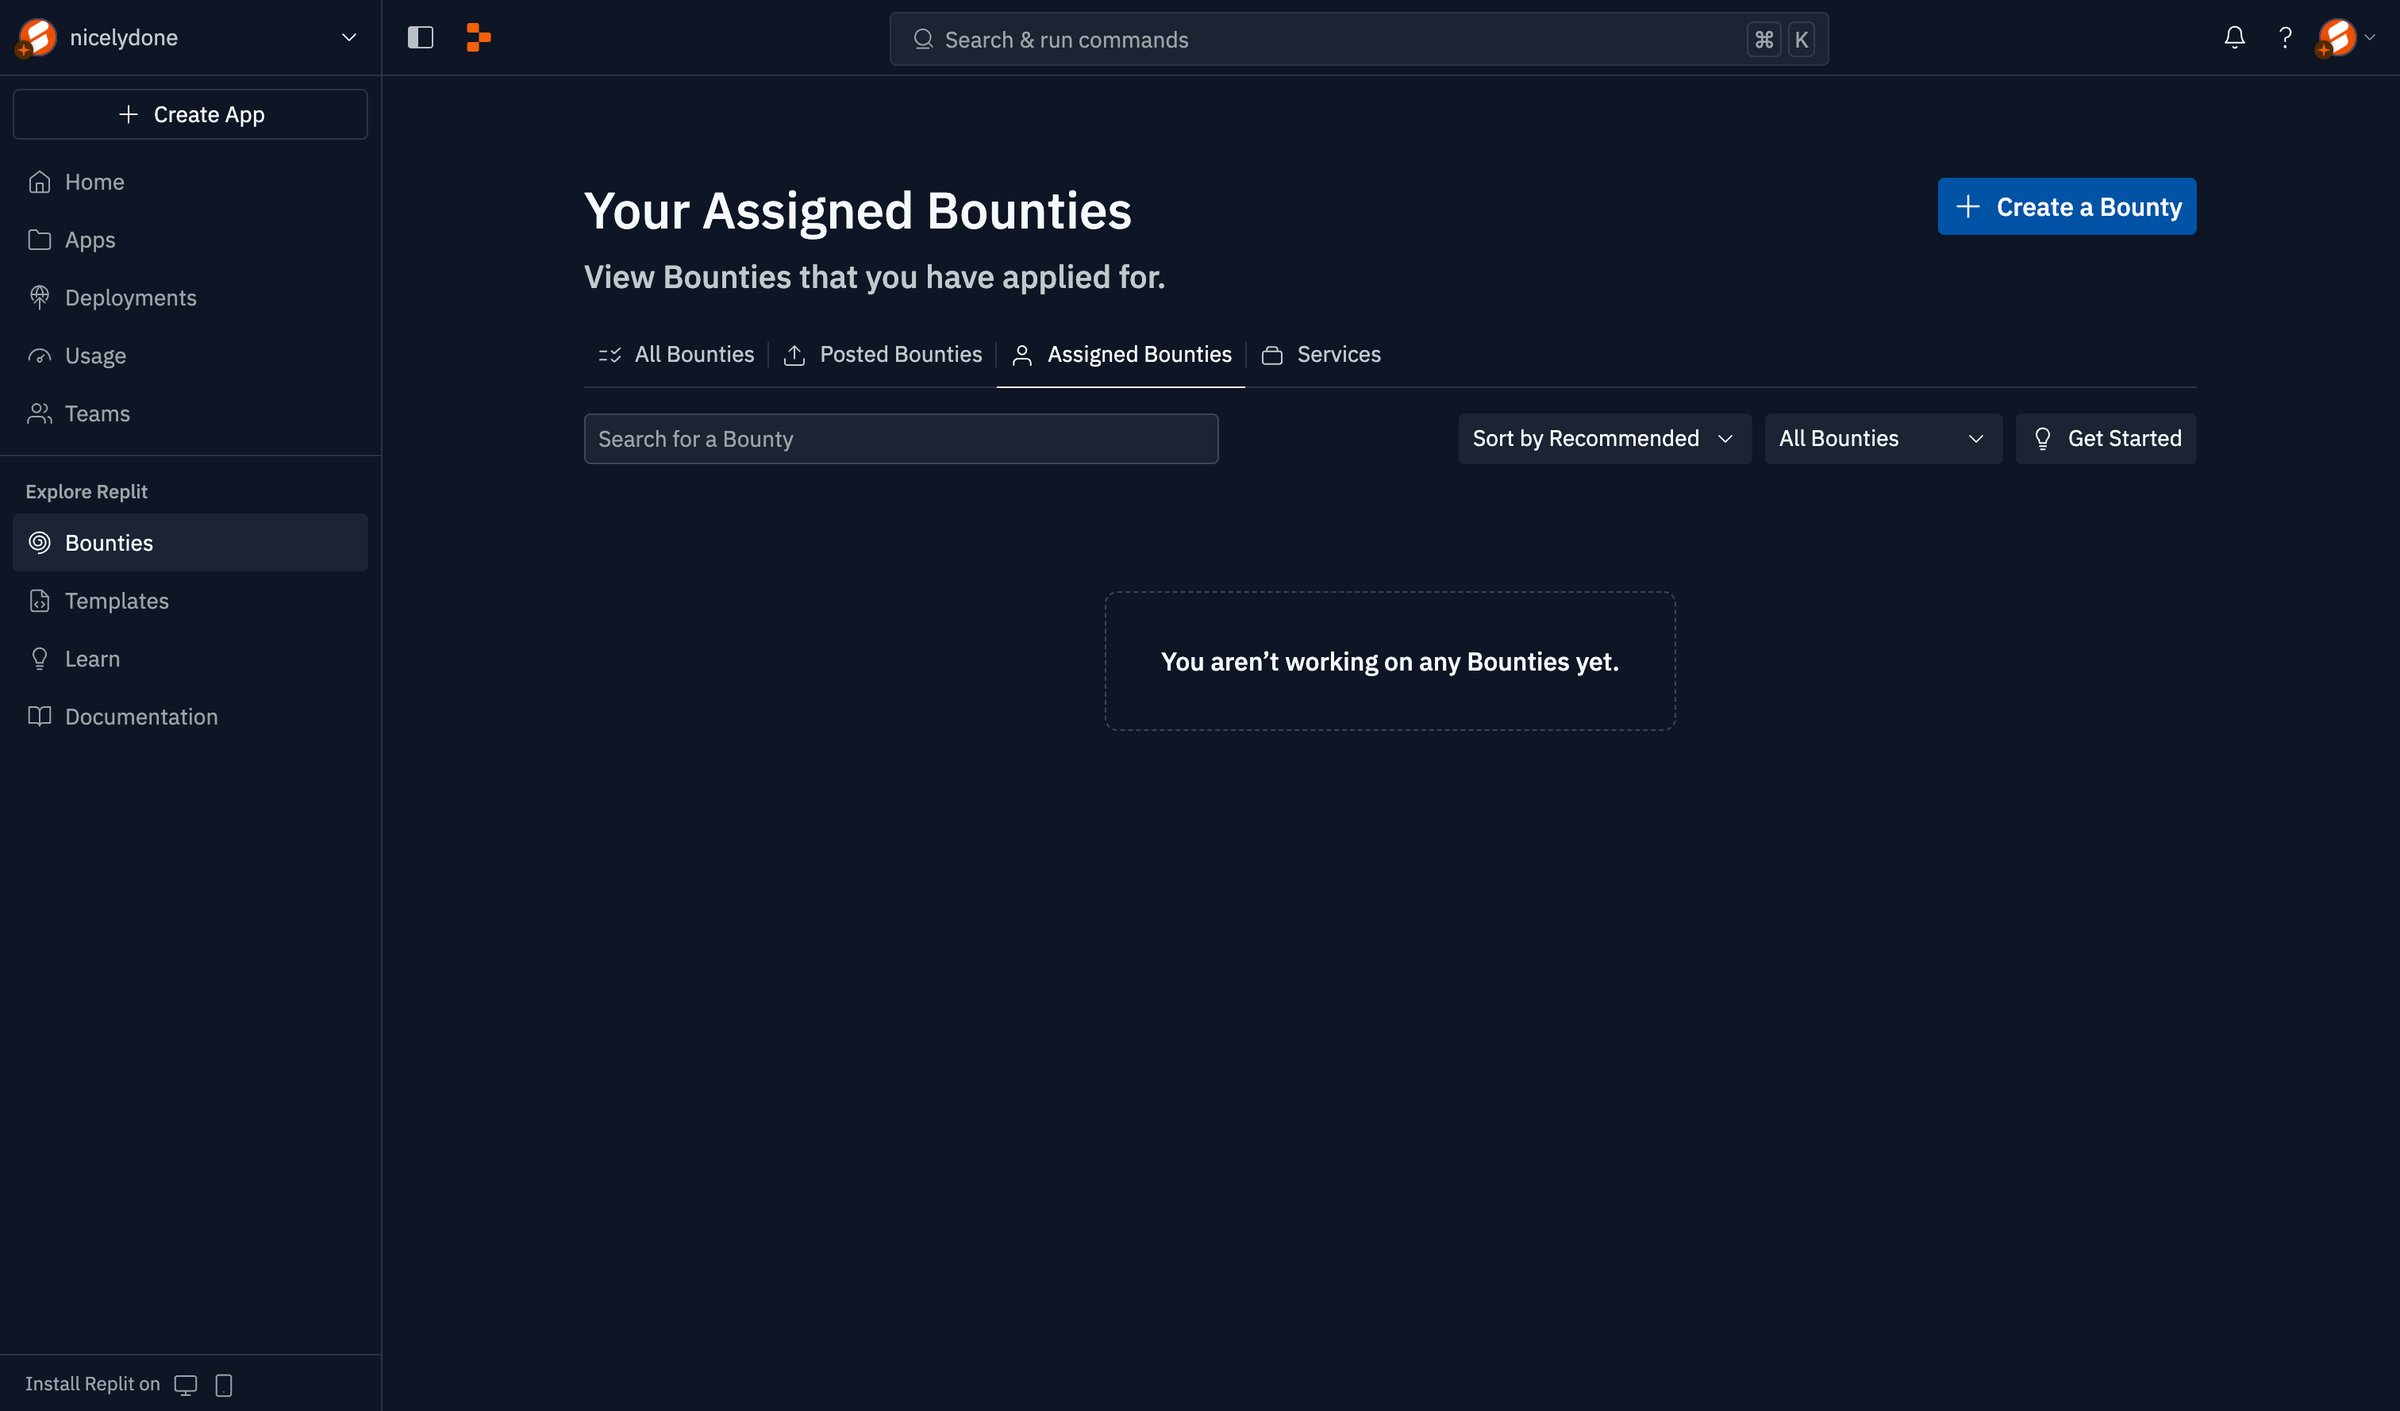Image resolution: width=2400 pixels, height=1411 pixels.
Task: Click 'You aren't working on any Bounties yet.' message
Action: [1390, 661]
